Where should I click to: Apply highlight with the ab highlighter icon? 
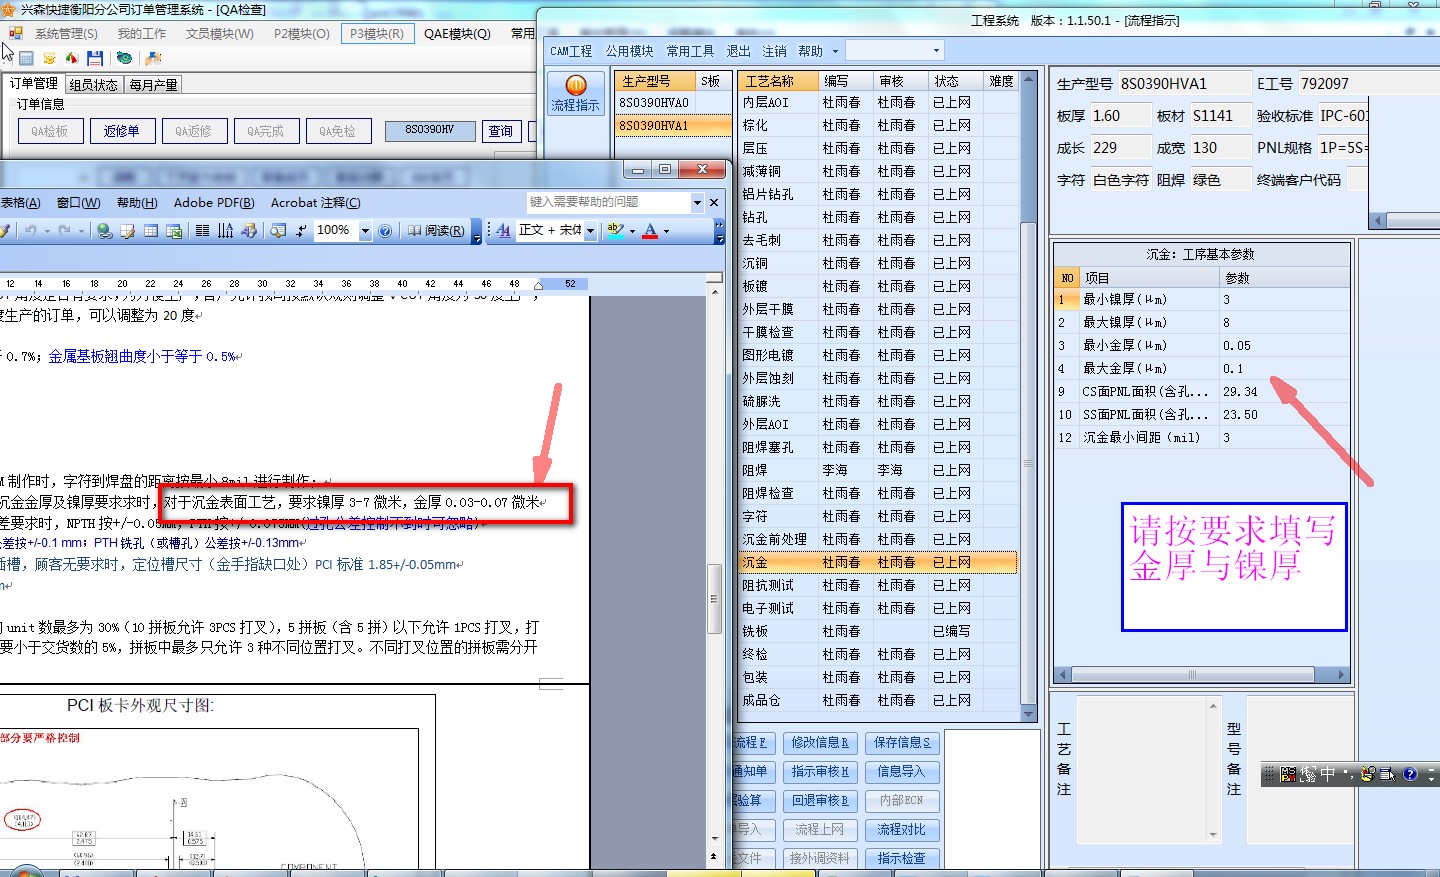point(615,231)
